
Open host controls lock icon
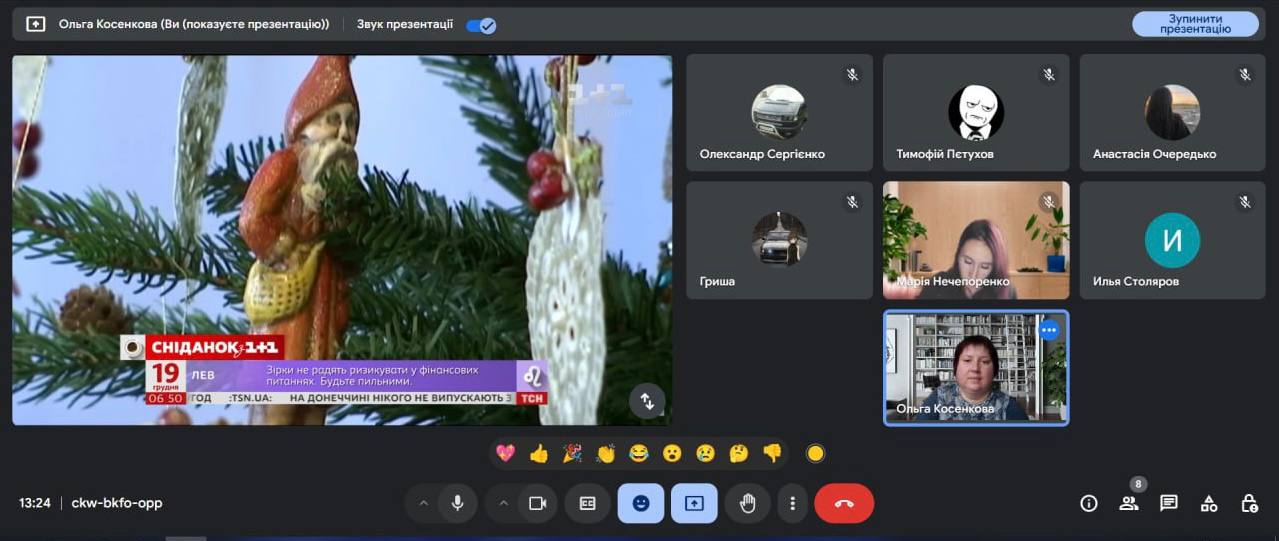click(x=1249, y=503)
